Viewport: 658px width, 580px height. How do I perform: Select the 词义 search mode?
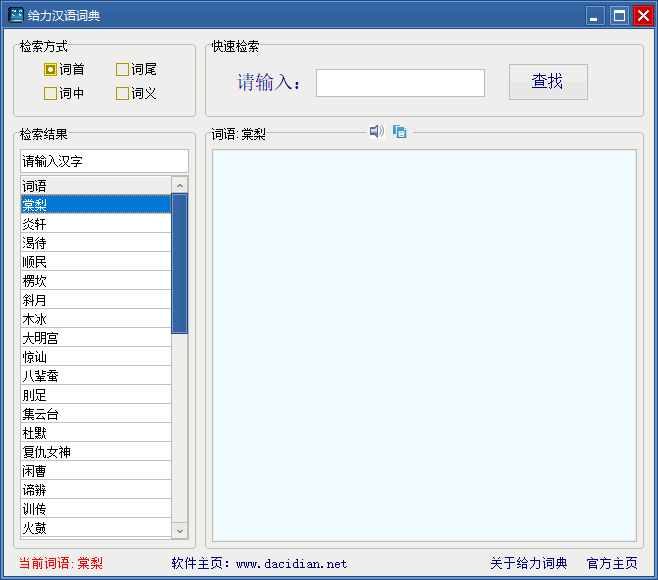coord(136,93)
